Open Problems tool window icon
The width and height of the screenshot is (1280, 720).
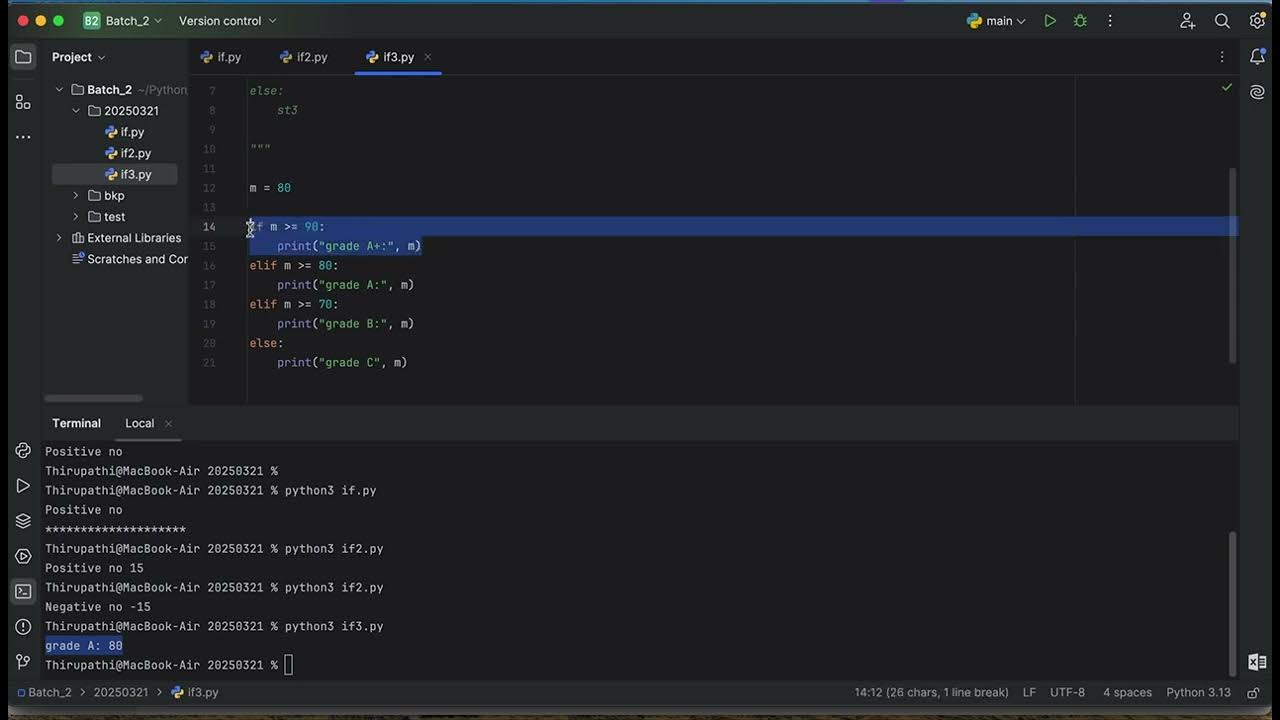[23, 627]
